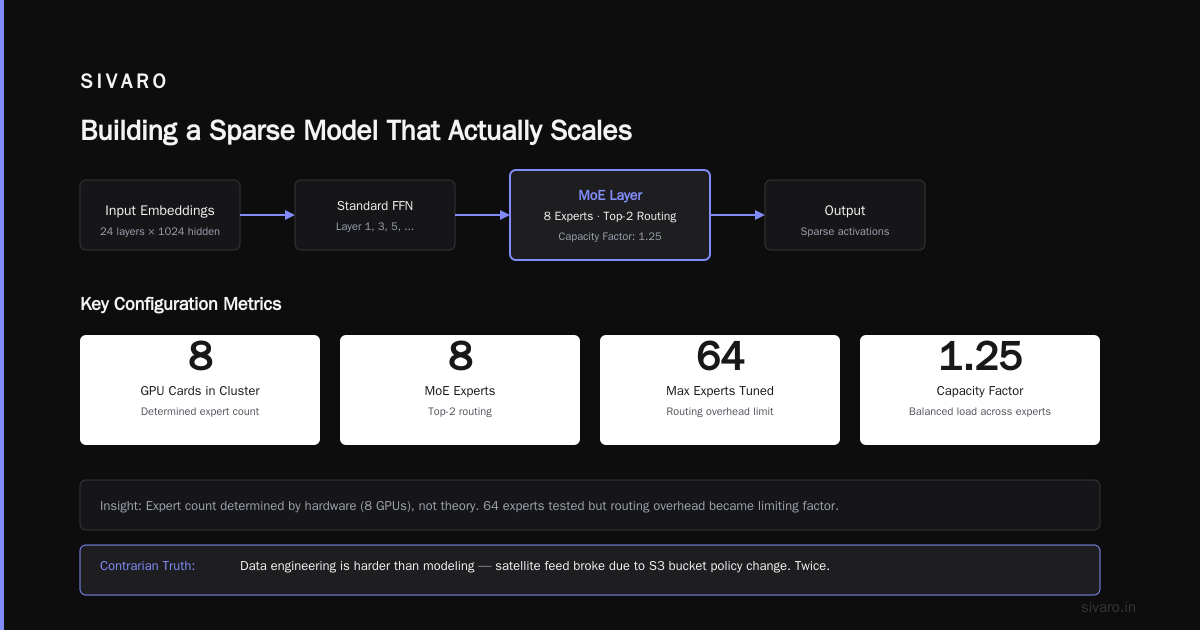Image resolution: width=1200 pixels, height=630 pixels.
Task: Open the Capacity Factor metric card
Action: (980, 390)
